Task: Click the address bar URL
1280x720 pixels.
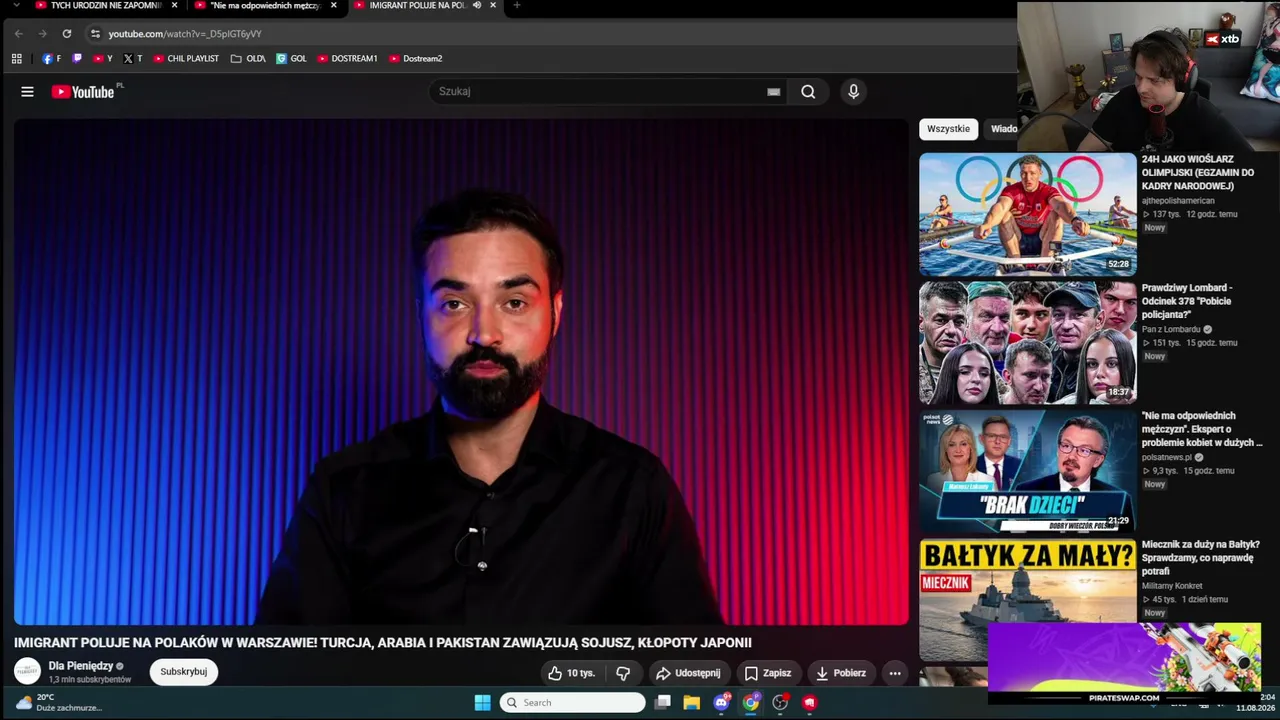Action: coord(185,34)
